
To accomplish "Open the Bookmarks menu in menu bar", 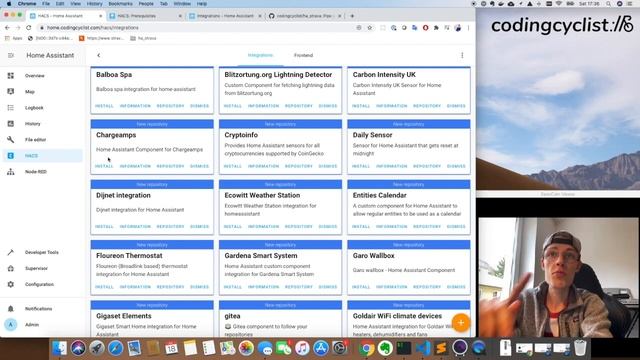I will pyautogui.click(x=120, y=4).
